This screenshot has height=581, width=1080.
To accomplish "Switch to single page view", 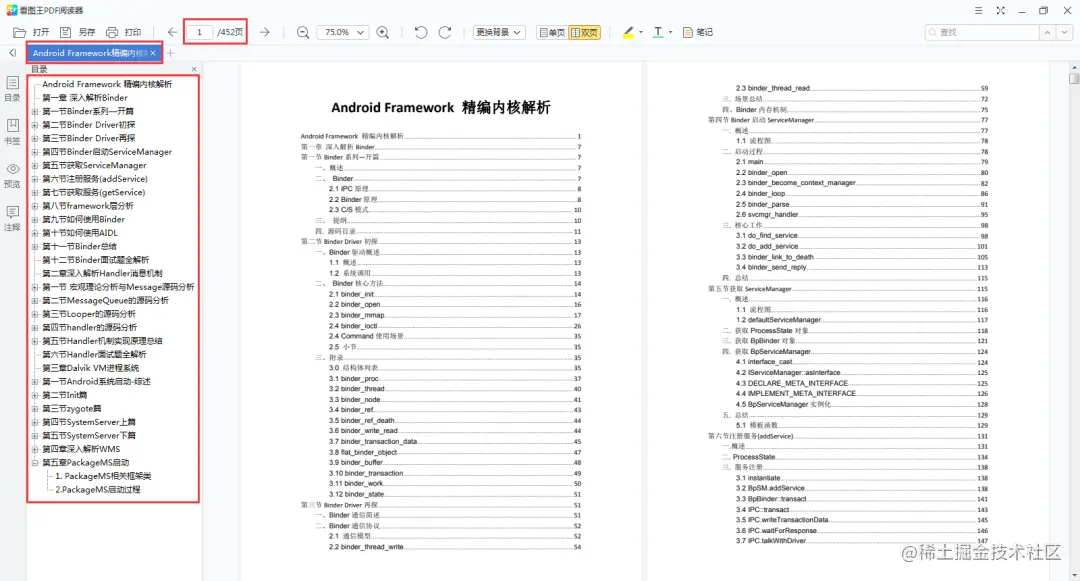I will pyautogui.click(x=552, y=32).
